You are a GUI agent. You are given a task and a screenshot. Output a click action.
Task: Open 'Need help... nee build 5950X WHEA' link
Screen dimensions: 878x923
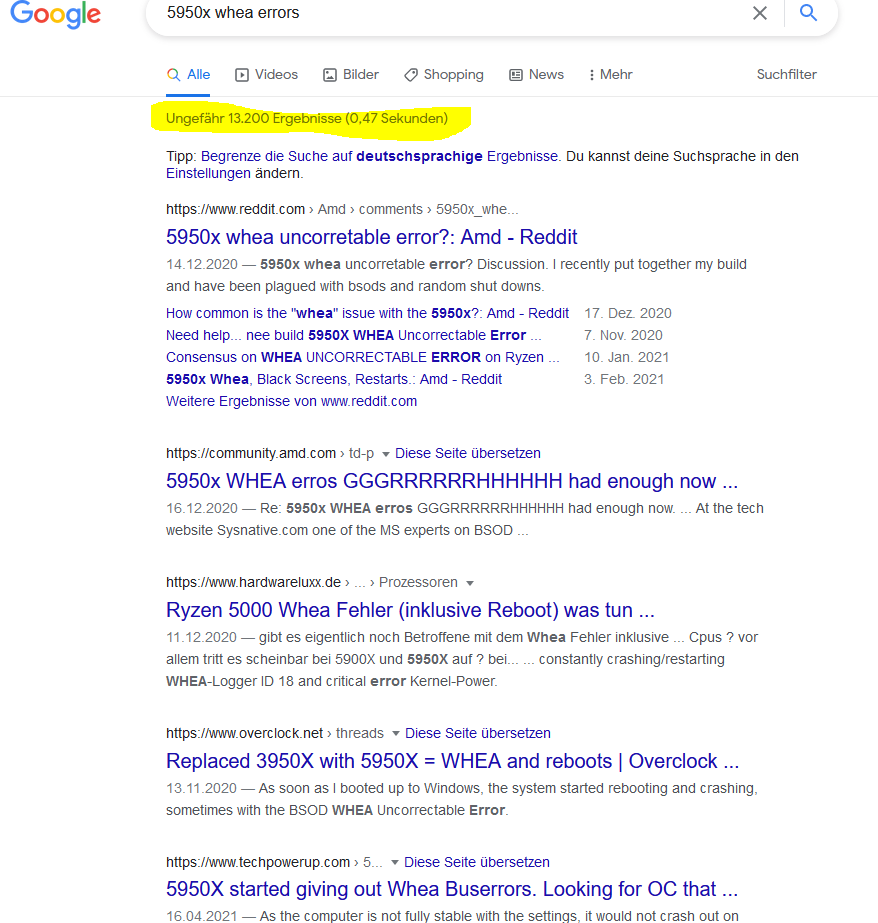(x=353, y=336)
